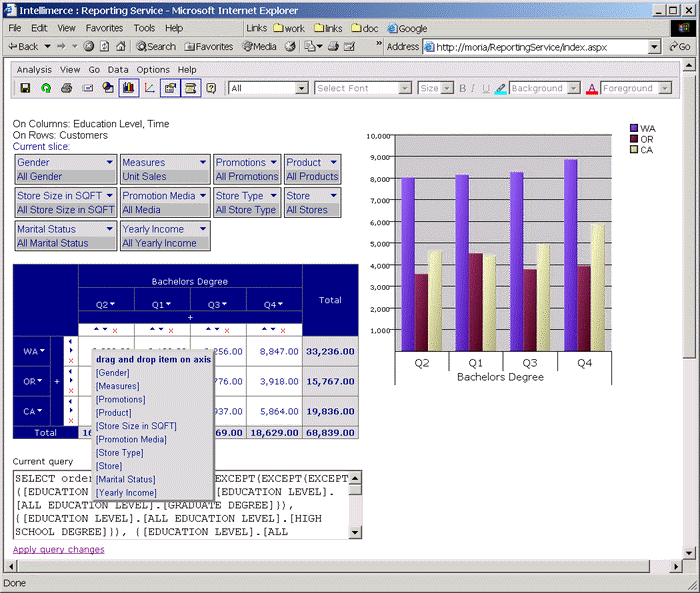Click the Apply query changes link
700x593 pixels.
(58, 549)
